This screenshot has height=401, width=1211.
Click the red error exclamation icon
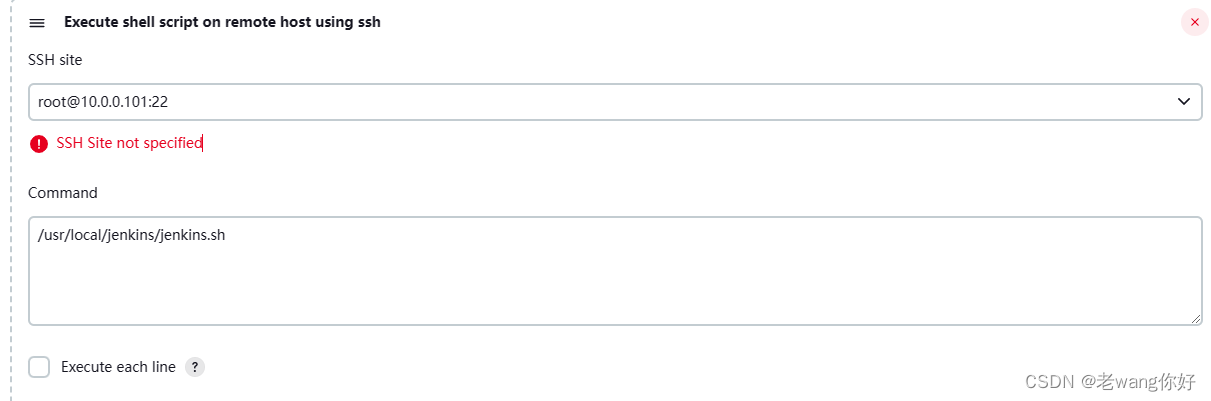[39, 144]
